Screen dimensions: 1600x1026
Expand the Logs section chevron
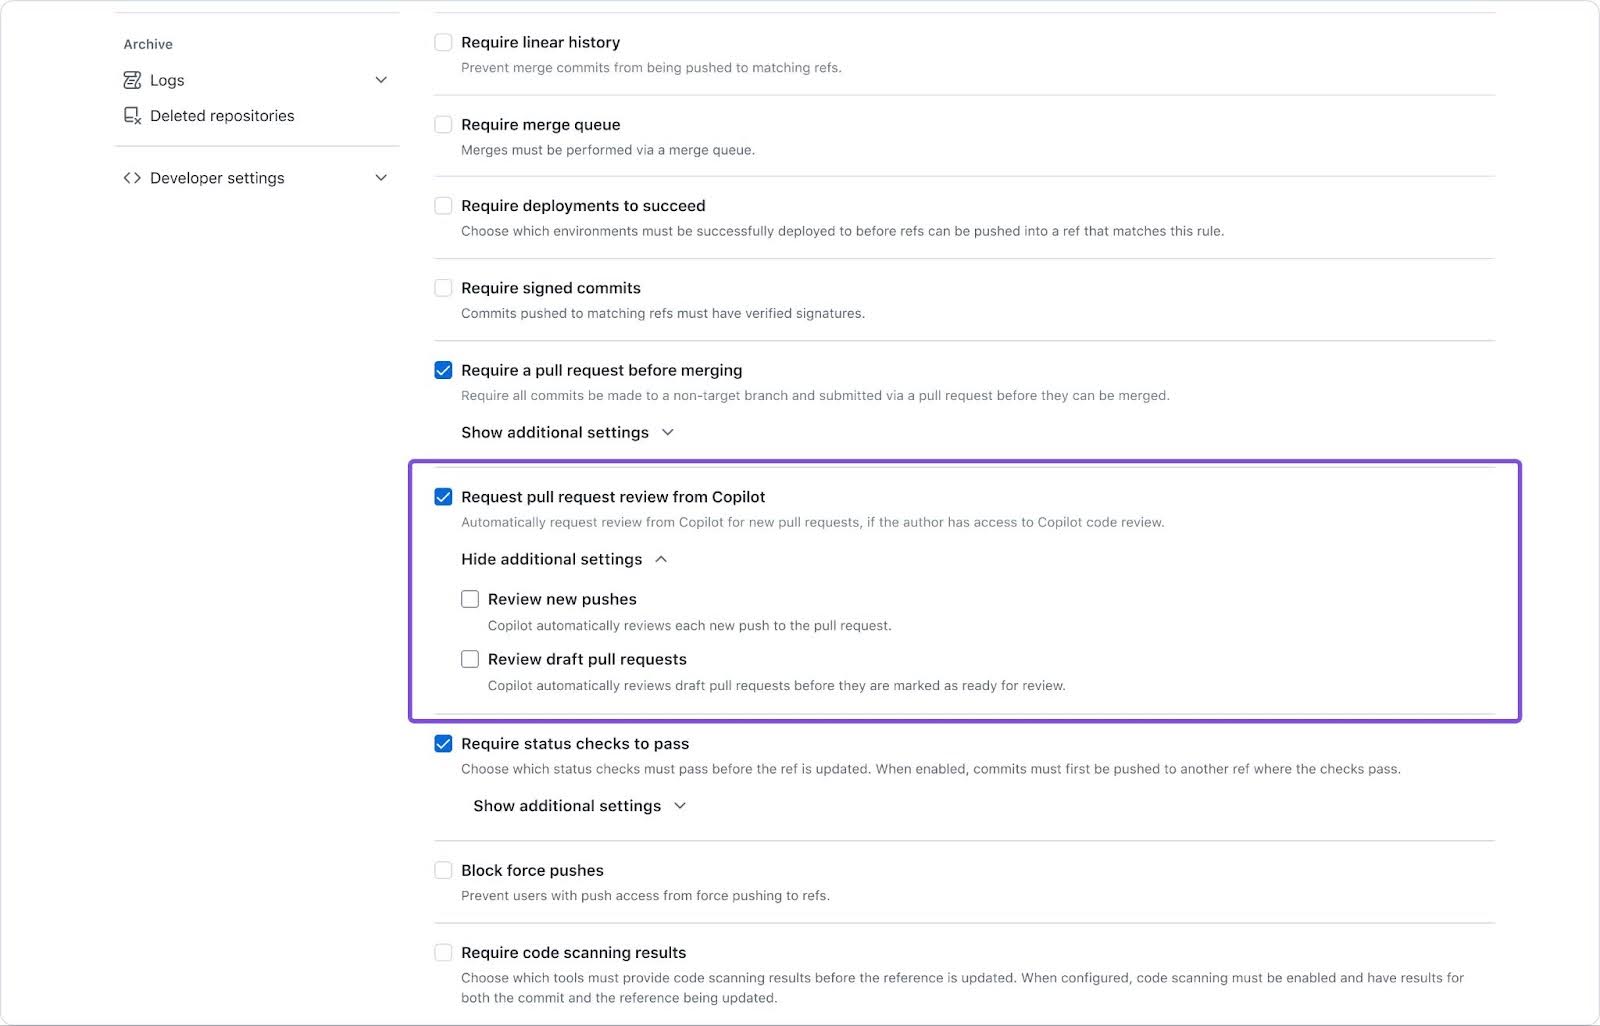tap(381, 80)
